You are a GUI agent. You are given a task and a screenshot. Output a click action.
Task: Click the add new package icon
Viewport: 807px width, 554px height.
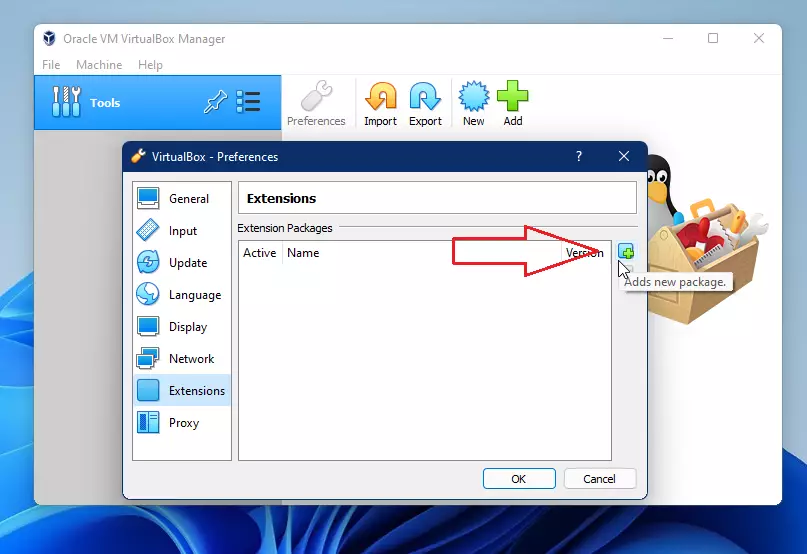(626, 252)
